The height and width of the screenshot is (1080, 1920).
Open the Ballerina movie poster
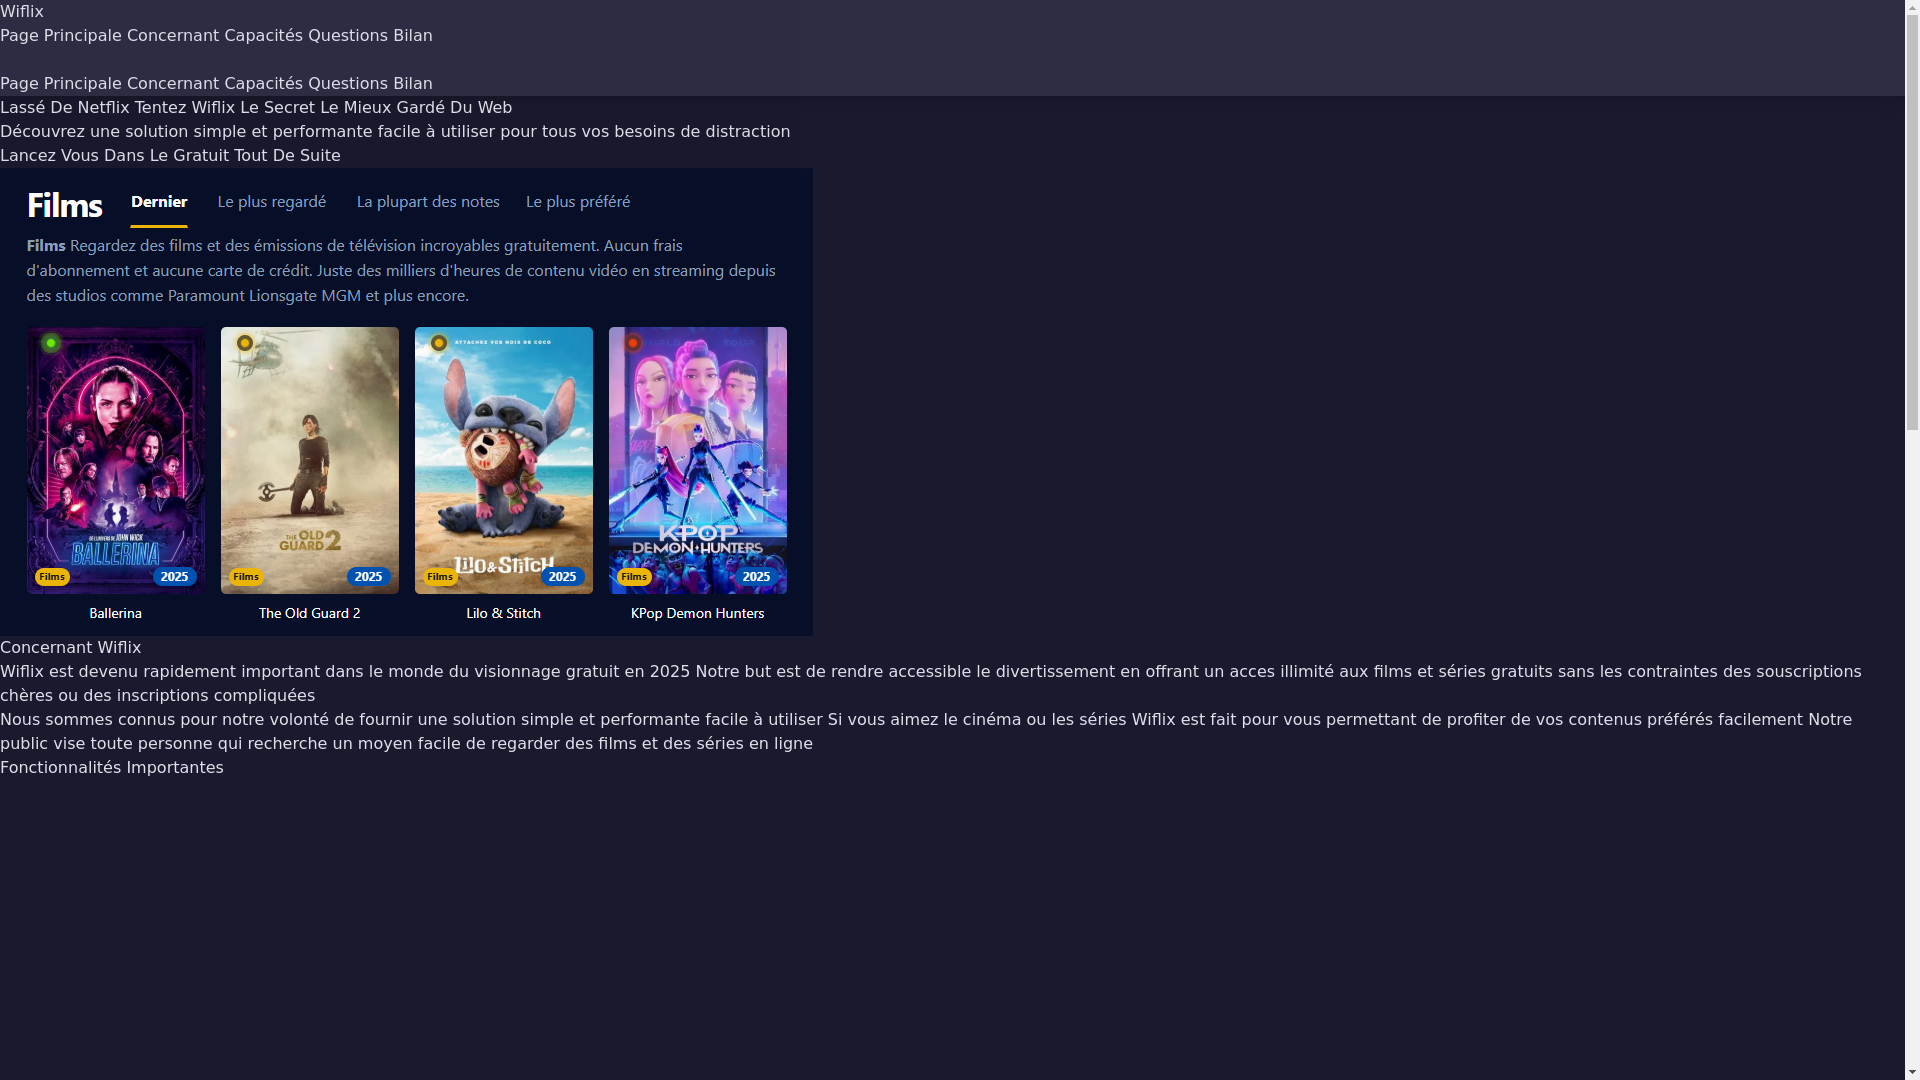tap(116, 460)
